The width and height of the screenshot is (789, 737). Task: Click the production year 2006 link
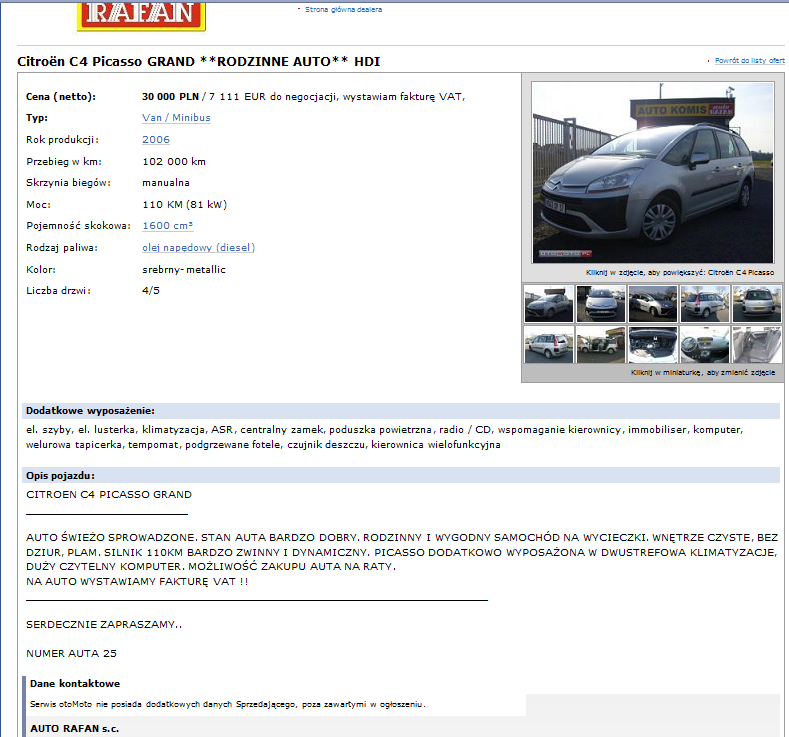(156, 139)
